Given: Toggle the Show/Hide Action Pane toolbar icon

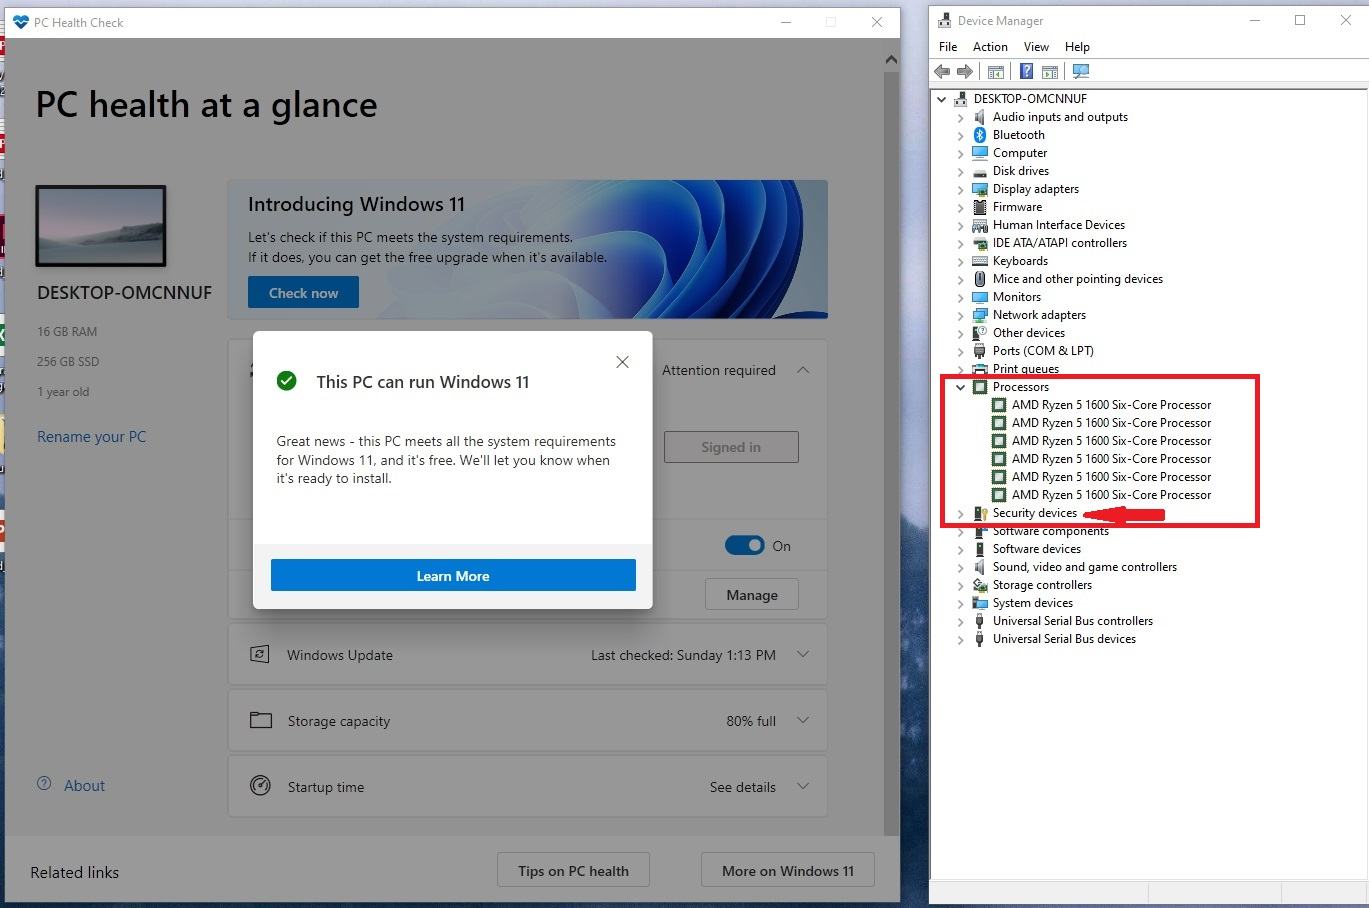Looking at the screenshot, I should 1050,71.
